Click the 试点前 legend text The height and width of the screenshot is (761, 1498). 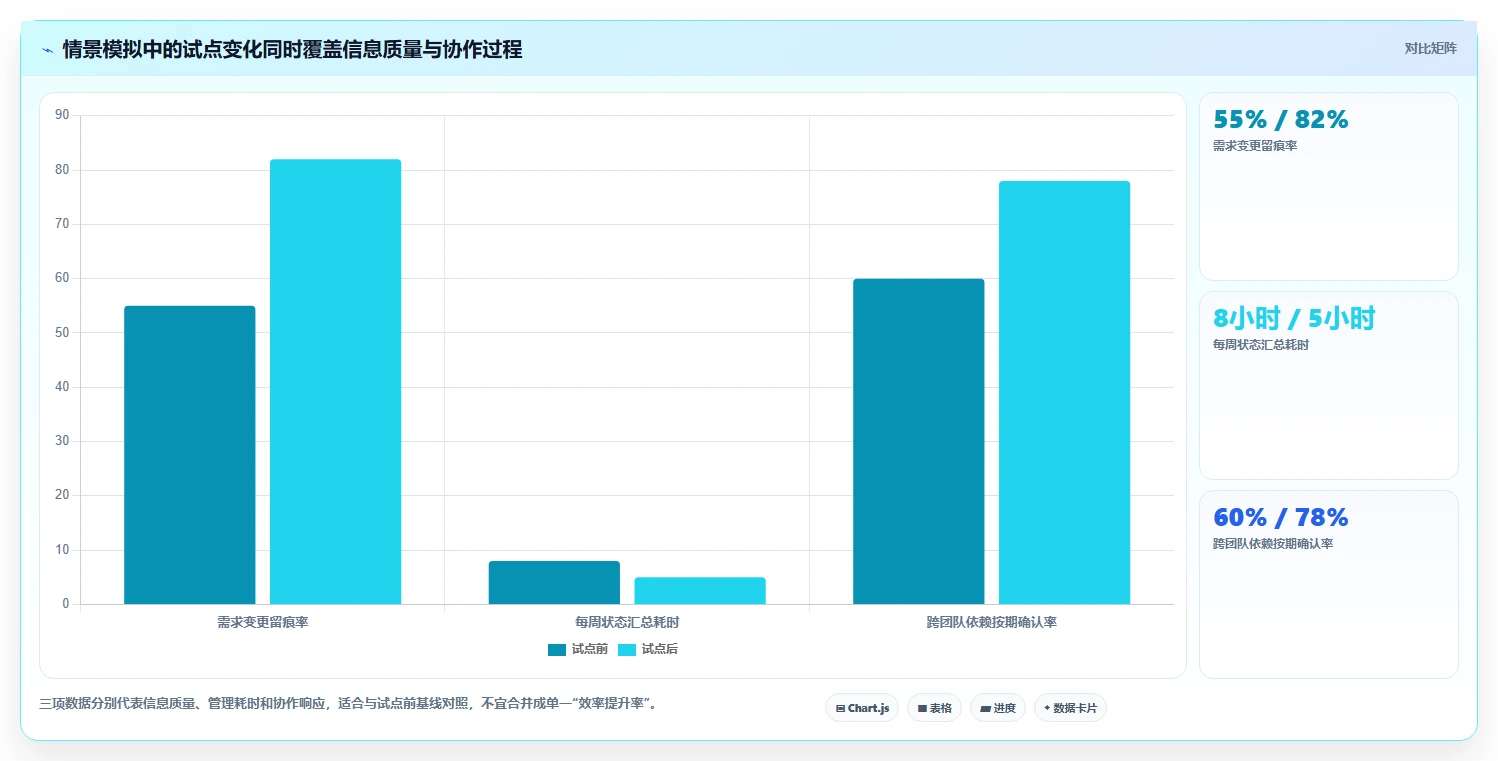coord(590,650)
